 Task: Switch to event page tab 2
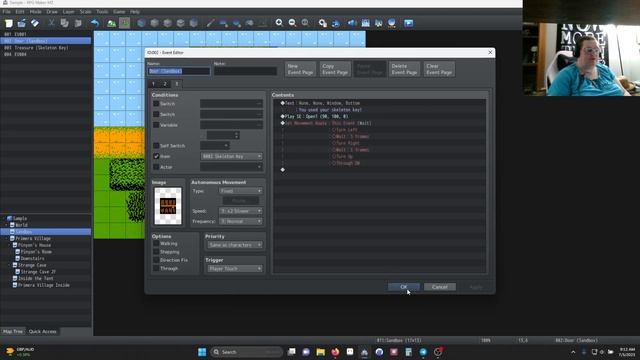pos(165,84)
